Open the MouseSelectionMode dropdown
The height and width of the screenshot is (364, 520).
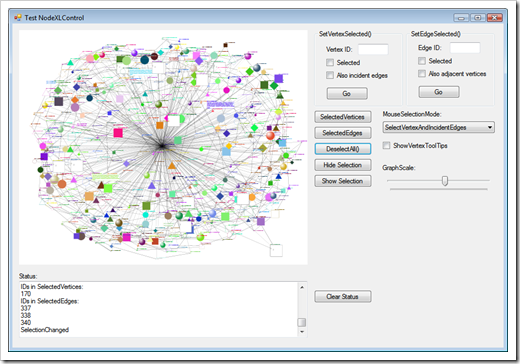438,127
